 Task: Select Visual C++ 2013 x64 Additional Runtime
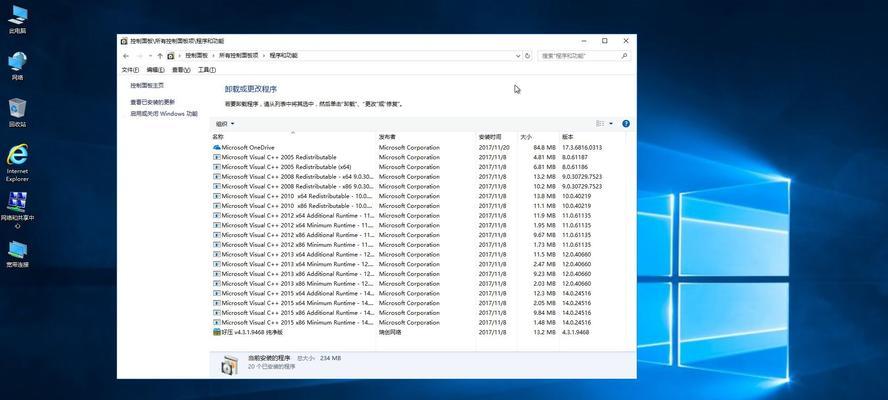419,254
